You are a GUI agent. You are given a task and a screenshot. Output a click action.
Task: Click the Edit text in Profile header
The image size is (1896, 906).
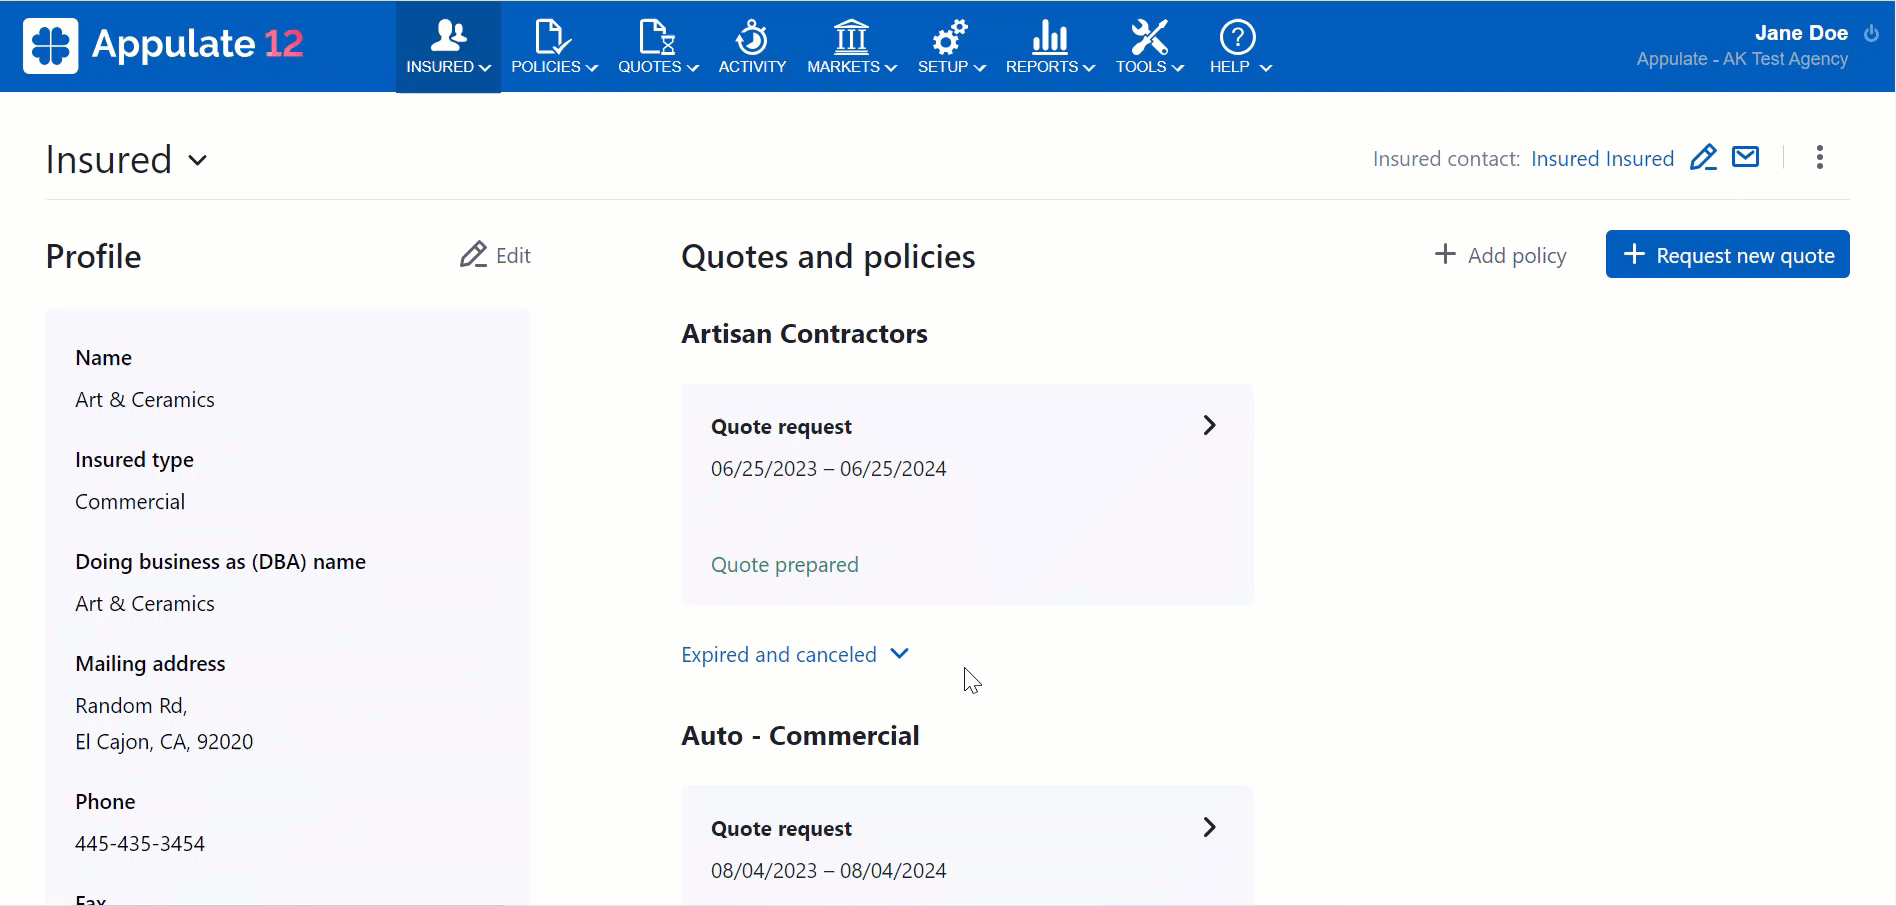513,255
